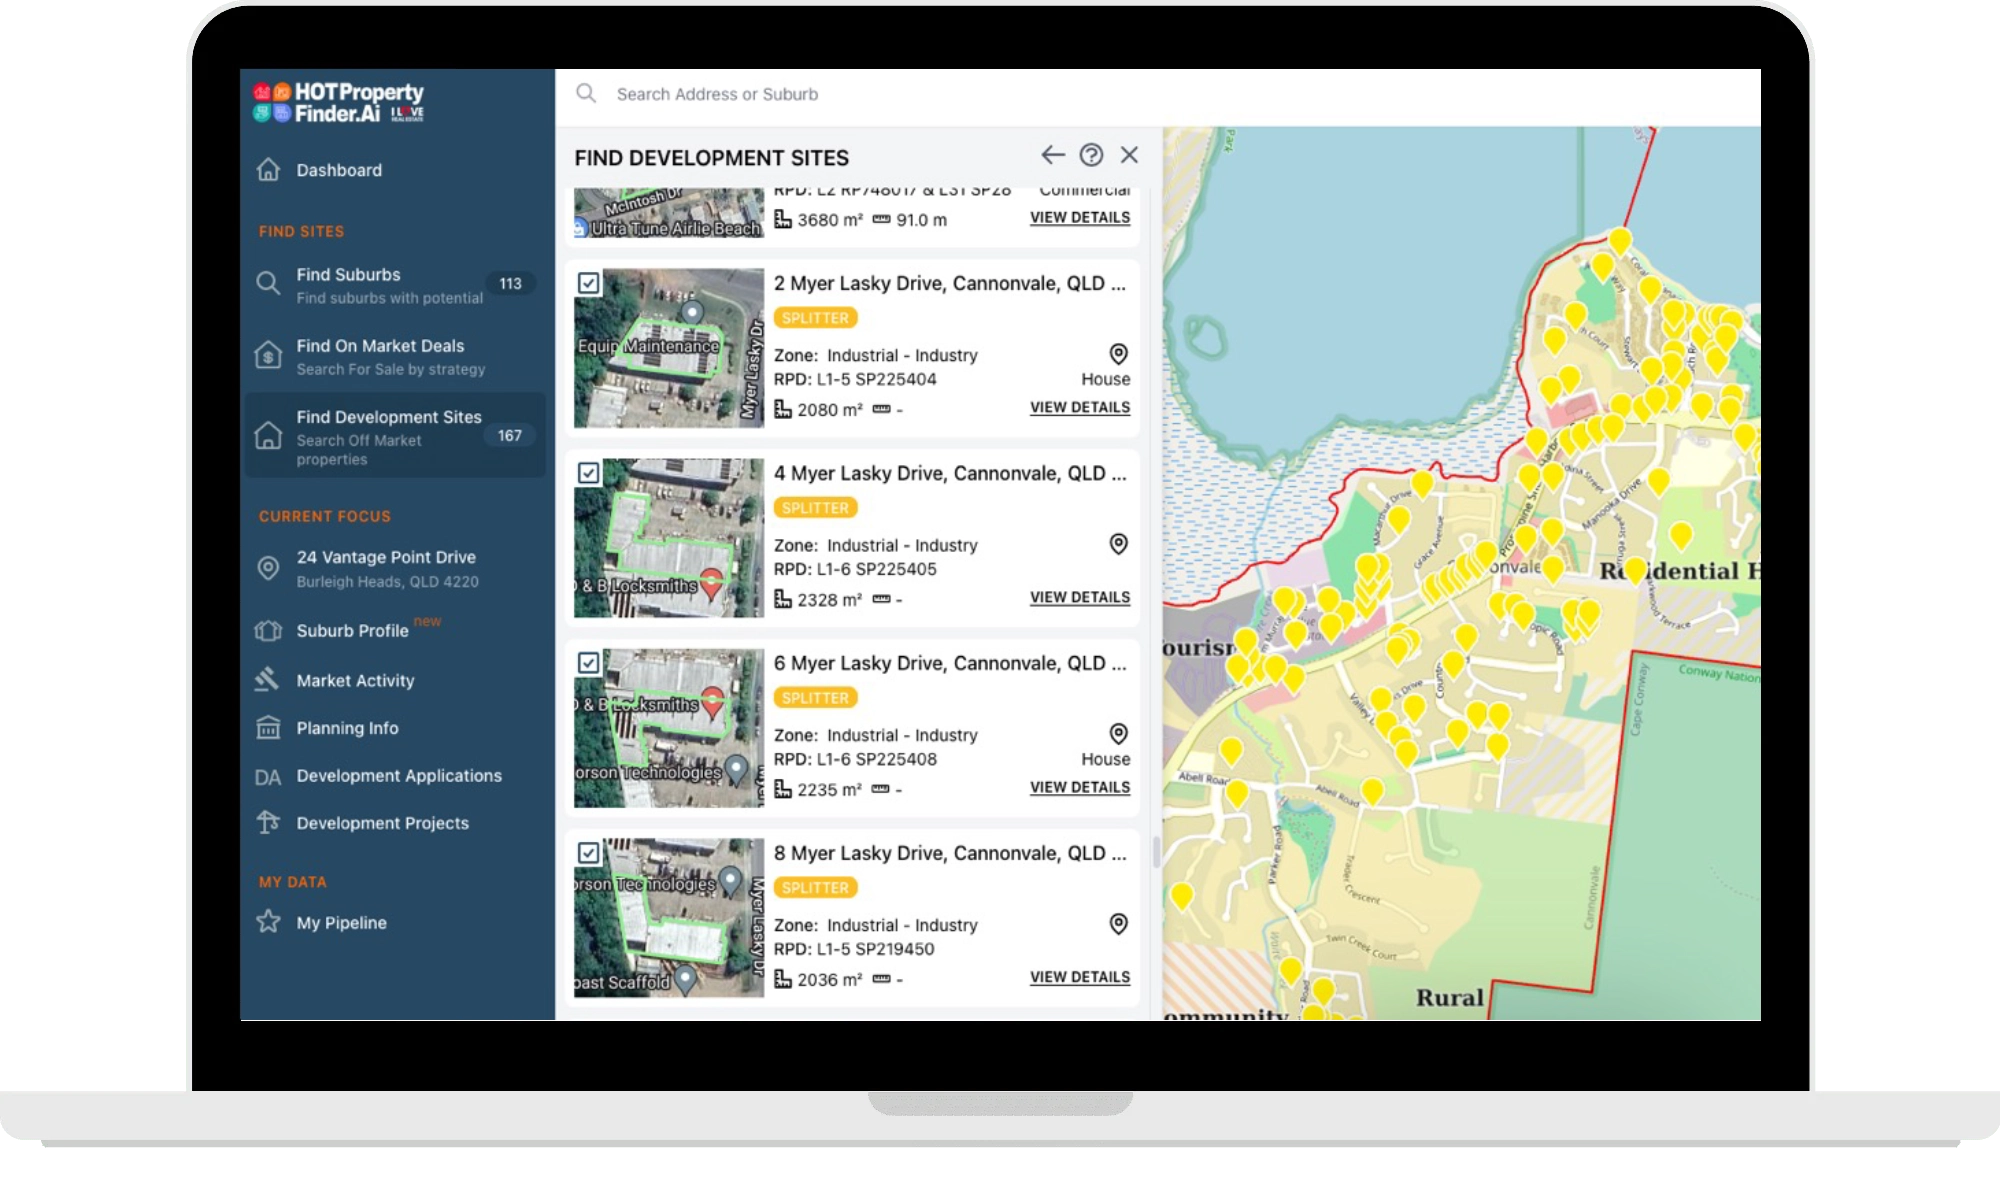Open My Pipeline star item
This screenshot has height=1200, width=2000.
pyautogui.click(x=340, y=923)
